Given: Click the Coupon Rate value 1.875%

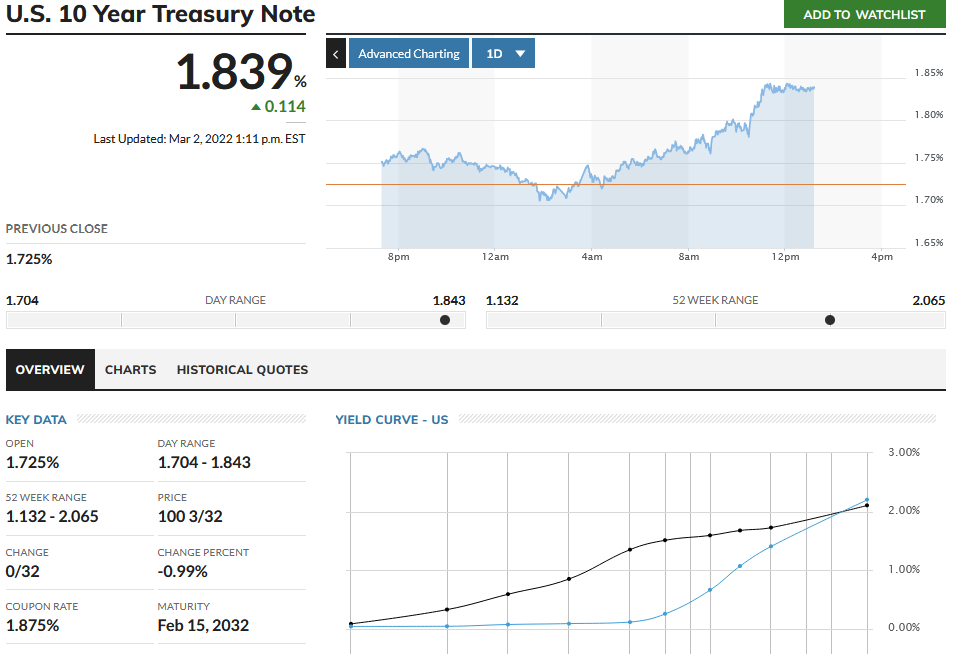Looking at the screenshot, I should 32,625.
